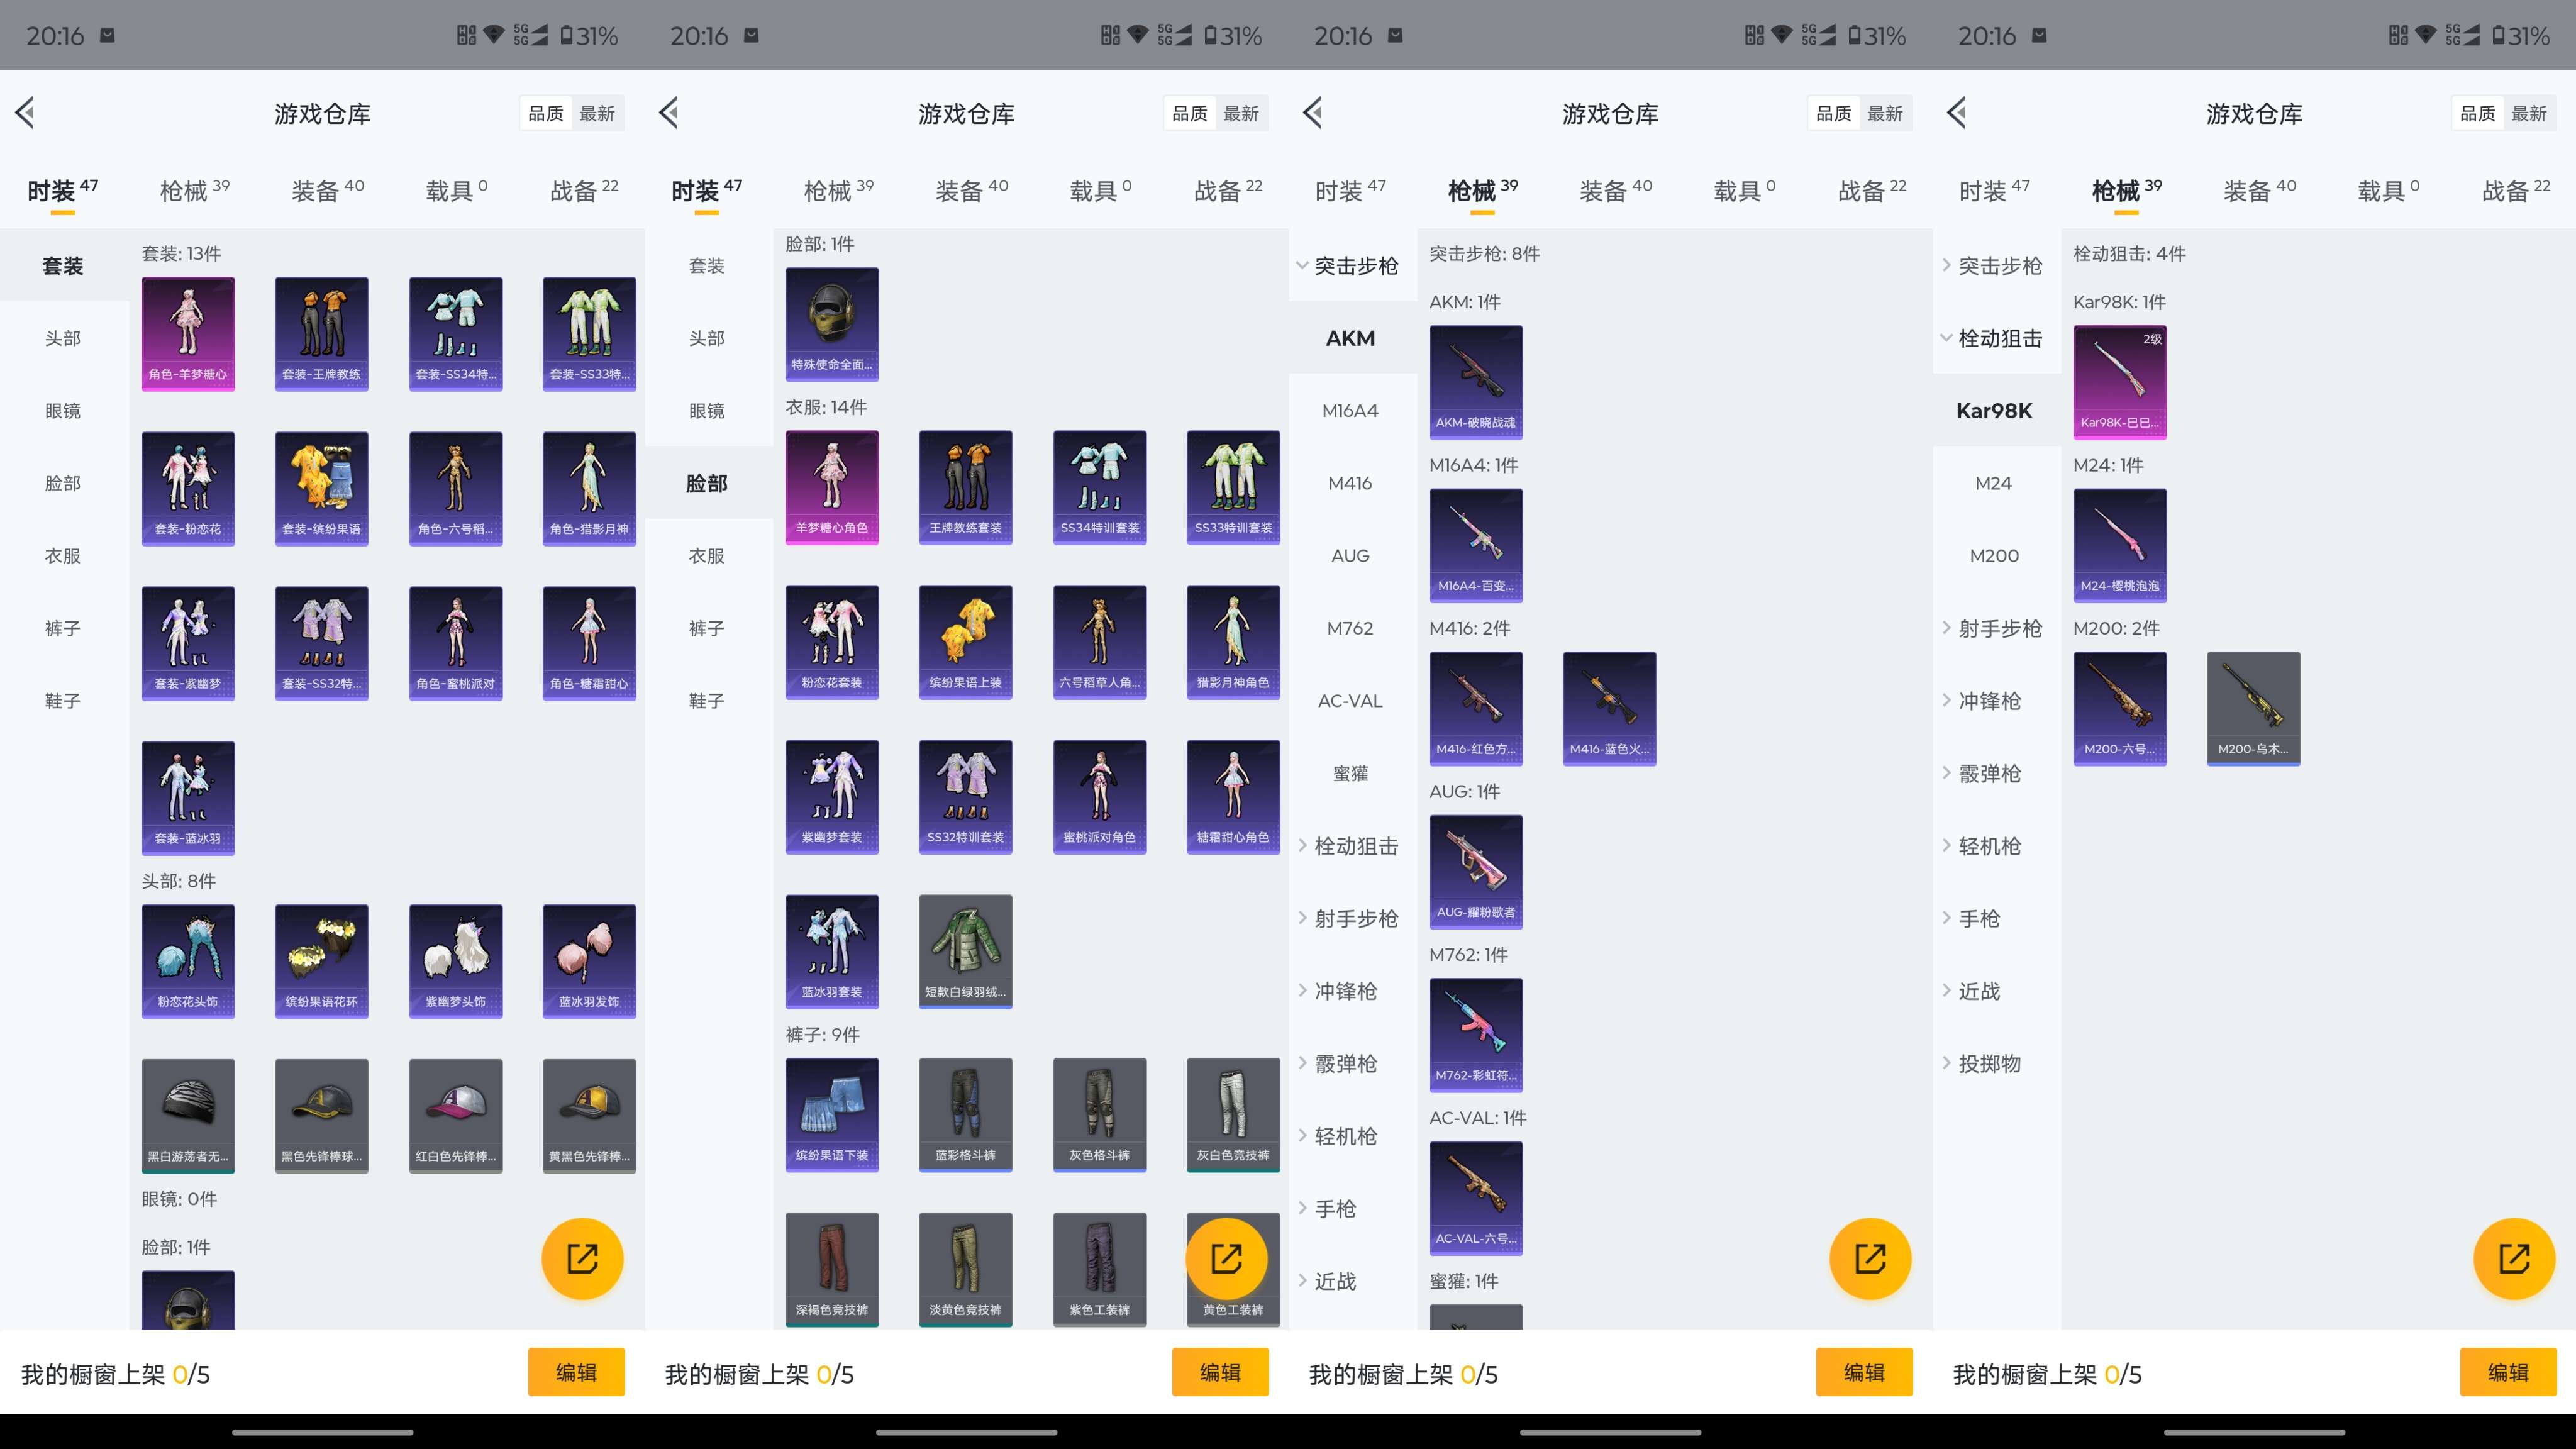Open the 战备 tab in the rightmost screen

pos(2516,190)
